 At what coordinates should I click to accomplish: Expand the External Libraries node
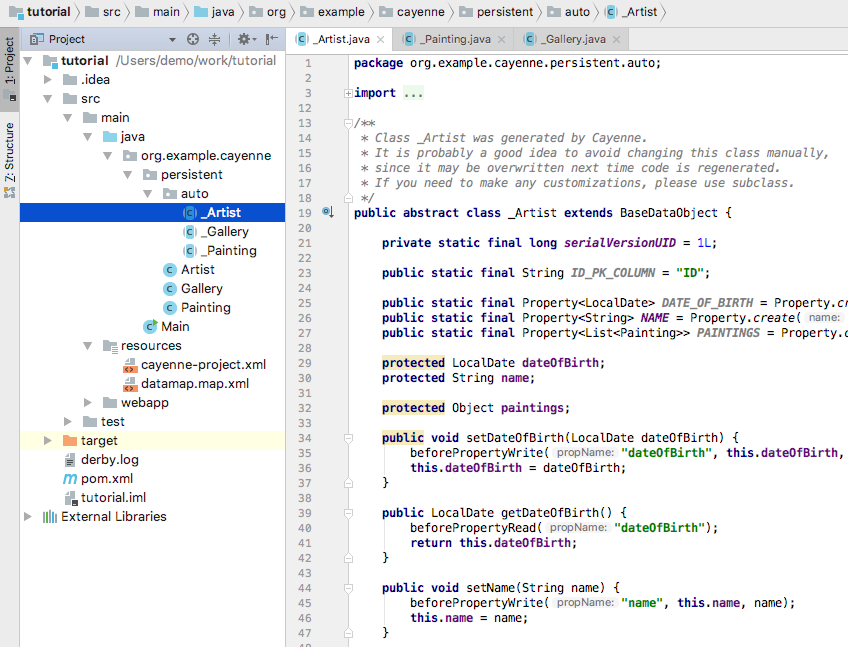coord(27,517)
